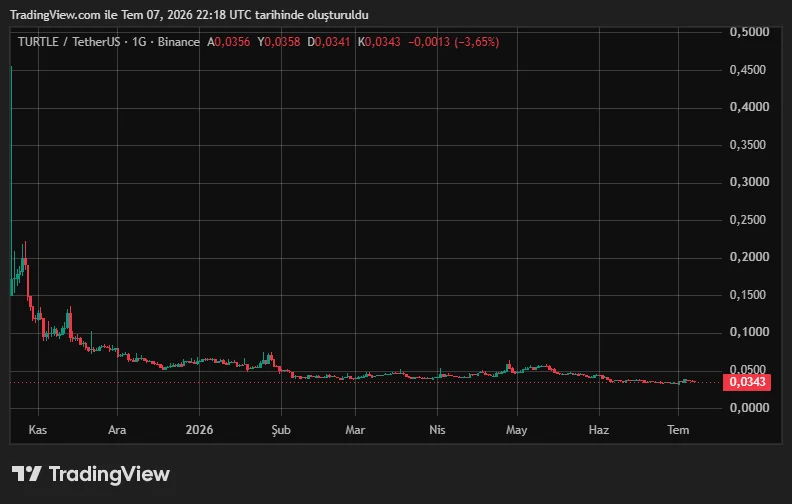
Task: Click the Nis month label on time axis
Action: [x=437, y=430]
